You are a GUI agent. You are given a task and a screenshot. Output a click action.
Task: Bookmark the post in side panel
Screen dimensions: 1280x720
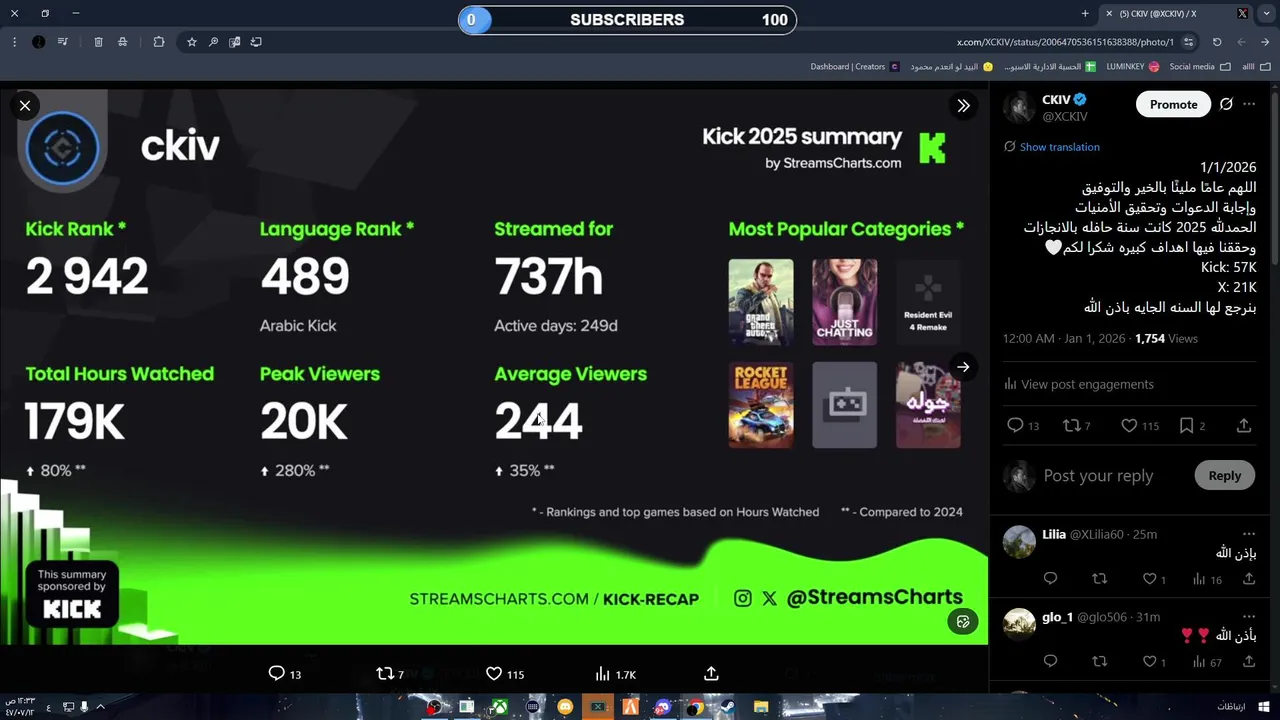coord(1186,425)
